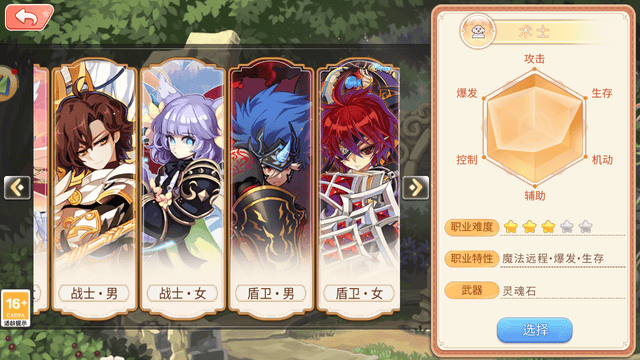Click the 盾卫·女 name label
This screenshot has height=360, width=640.
pos(358,293)
